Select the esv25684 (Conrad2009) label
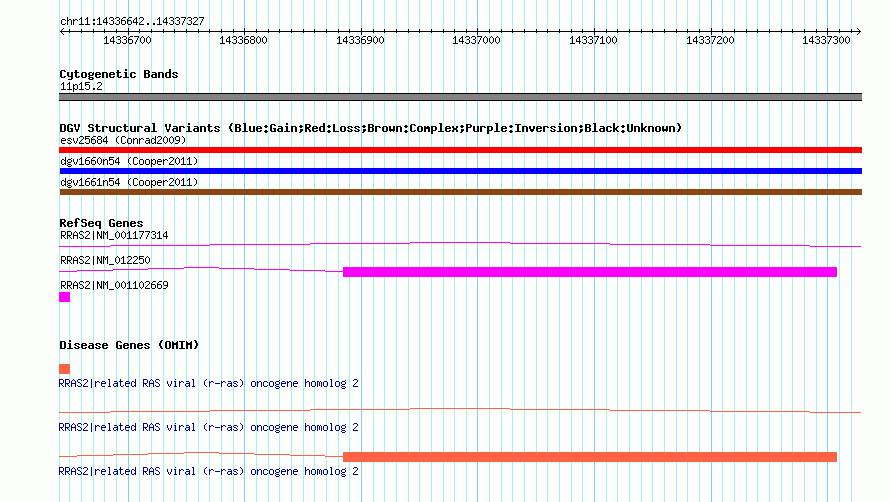The image size is (890, 502). pos(123,140)
